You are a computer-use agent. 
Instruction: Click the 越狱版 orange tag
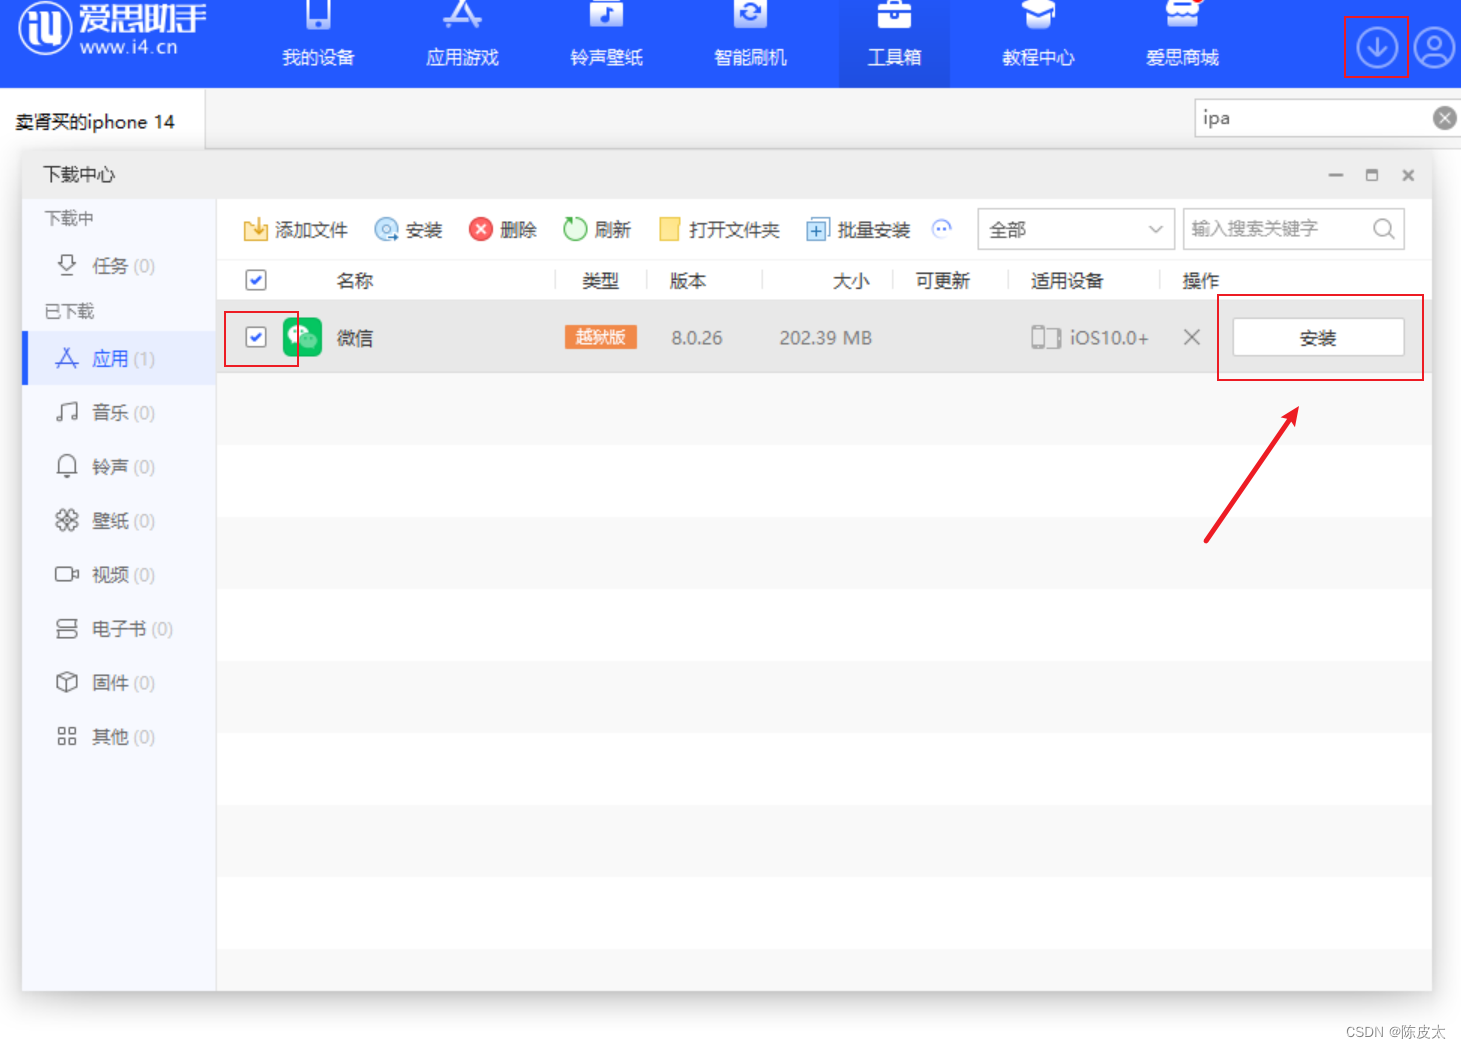pyautogui.click(x=601, y=337)
